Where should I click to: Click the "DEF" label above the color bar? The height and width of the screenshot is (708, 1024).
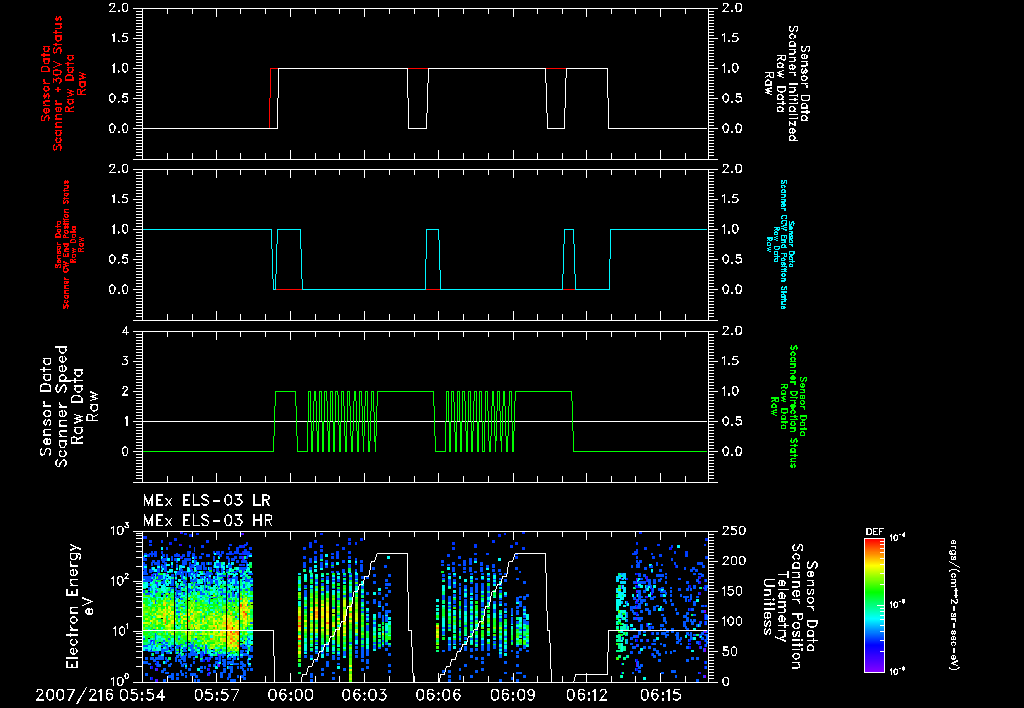tap(874, 532)
